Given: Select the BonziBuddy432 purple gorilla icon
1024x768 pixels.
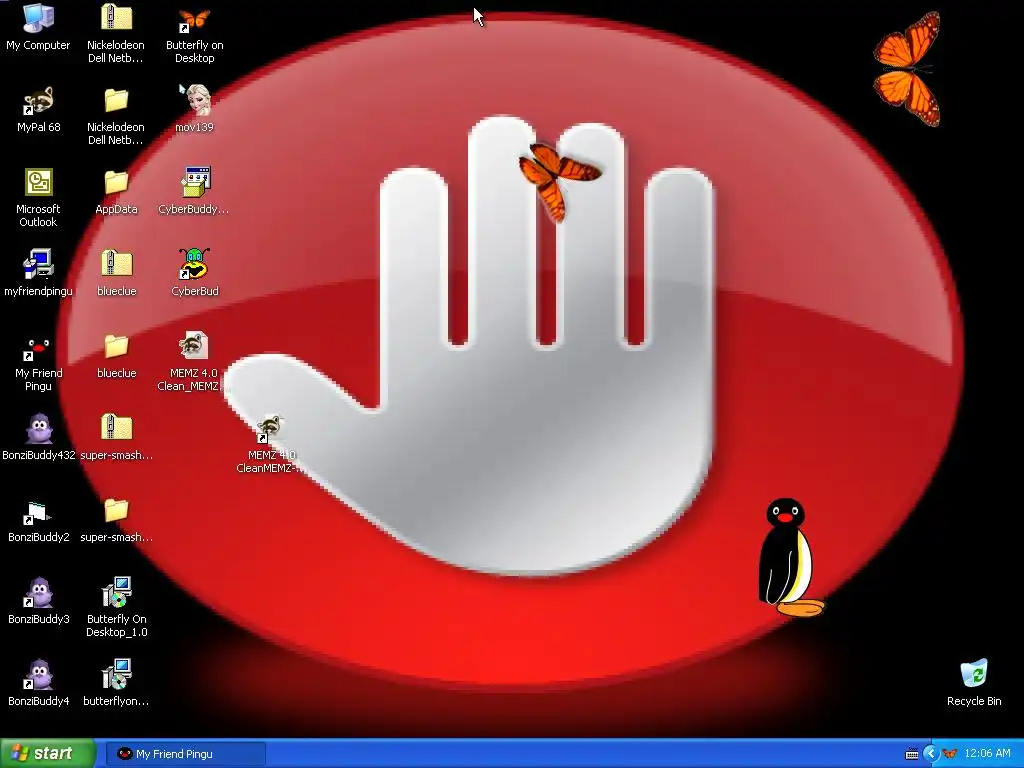Looking at the screenshot, I should click(x=39, y=429).
